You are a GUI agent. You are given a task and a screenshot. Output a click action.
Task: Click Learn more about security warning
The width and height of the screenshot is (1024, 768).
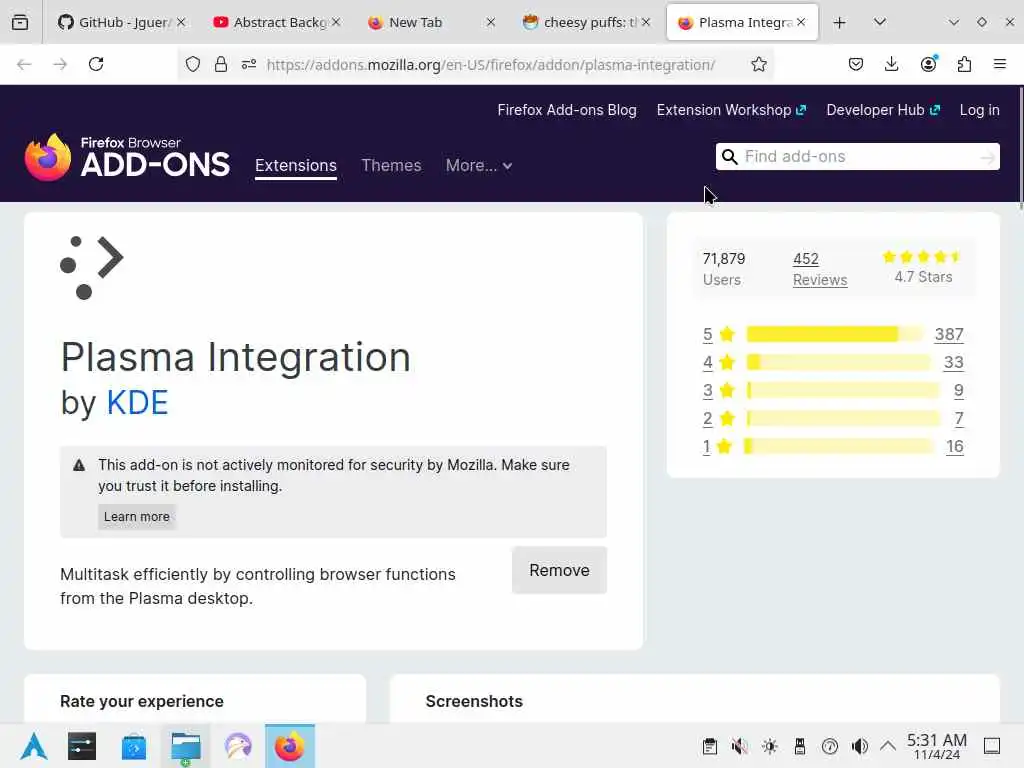136,517
